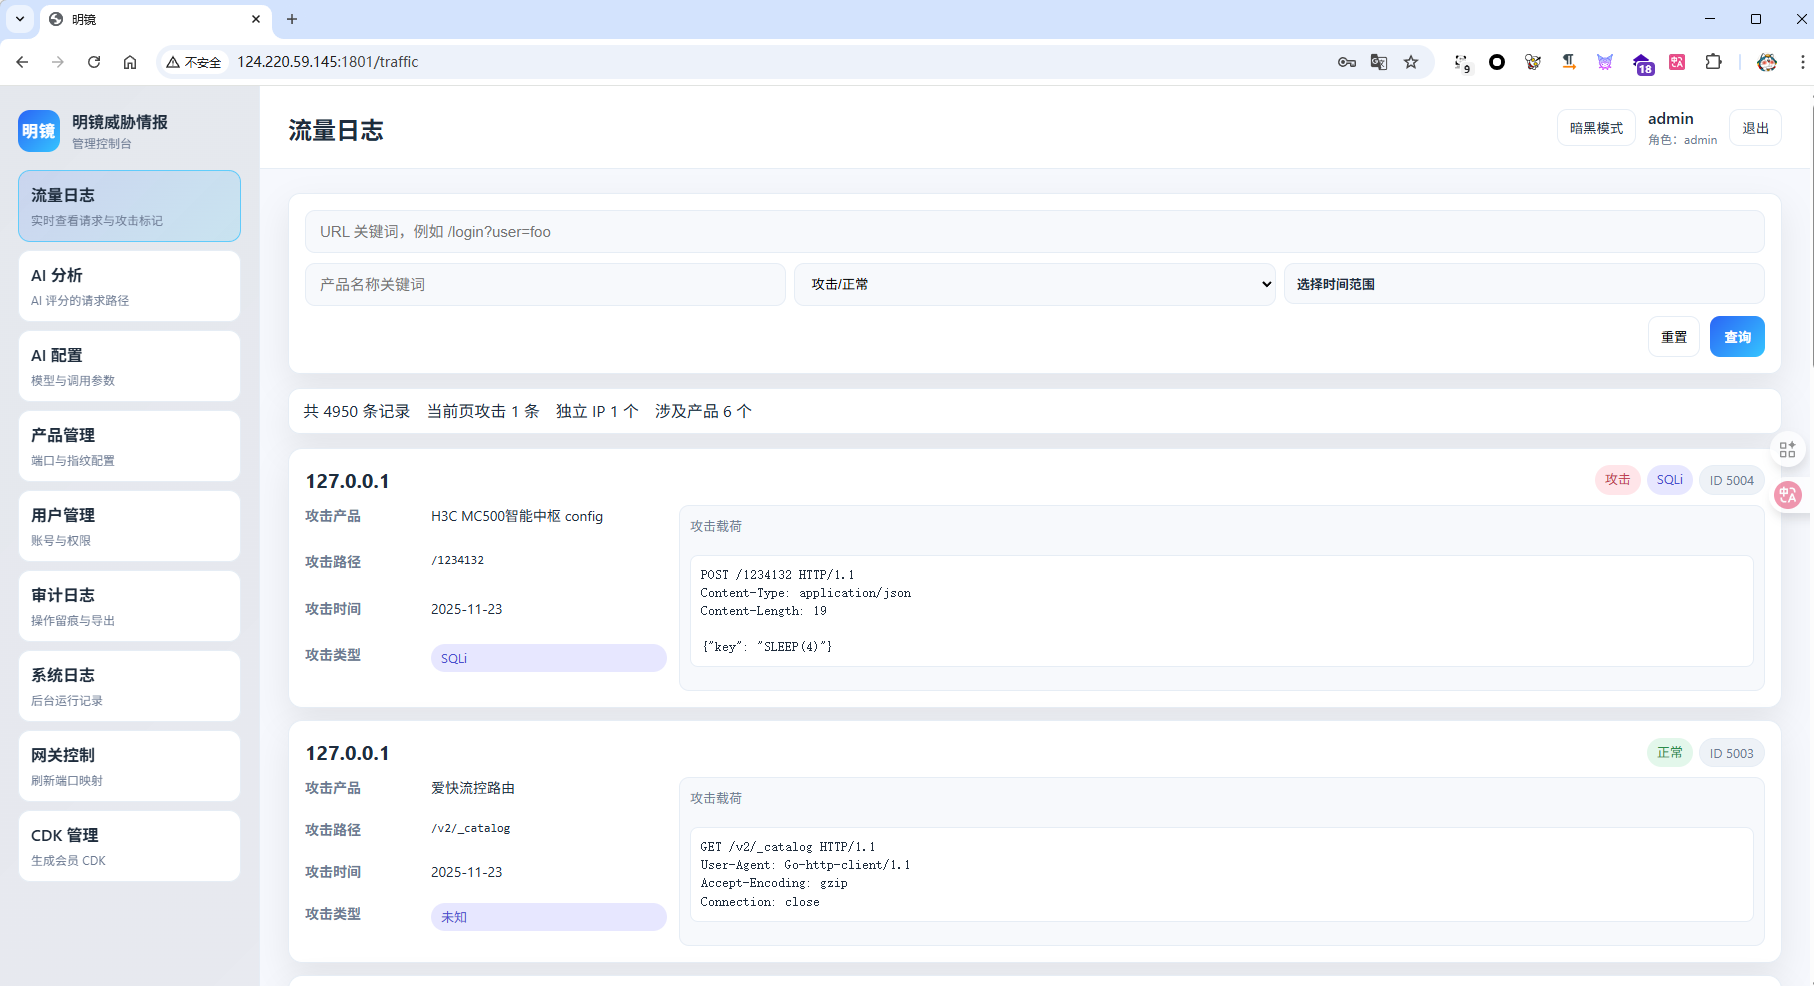Bookmark this page with the star icon
1814x986 pixels.
tap(1411, 62)
